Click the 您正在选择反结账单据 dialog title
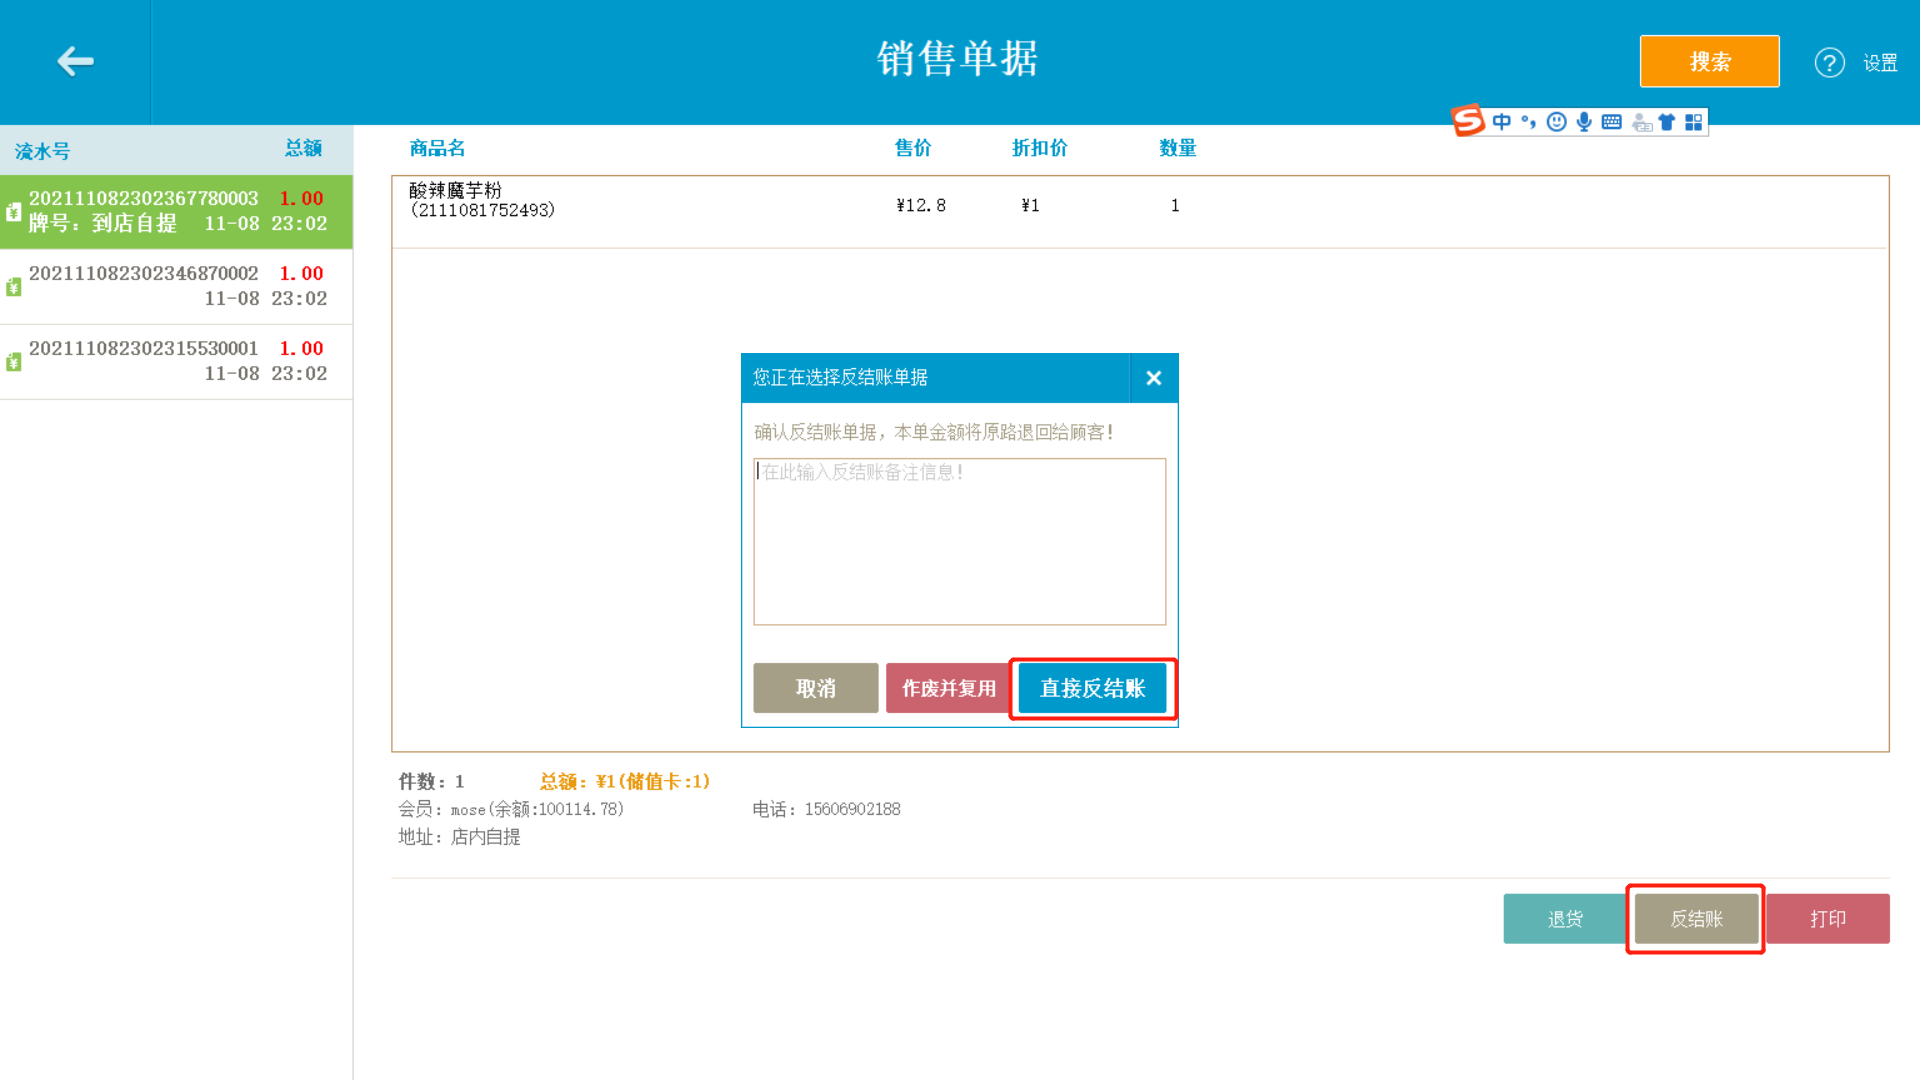This screenshot has height=1080, width=1920. (x=840, y=377)
